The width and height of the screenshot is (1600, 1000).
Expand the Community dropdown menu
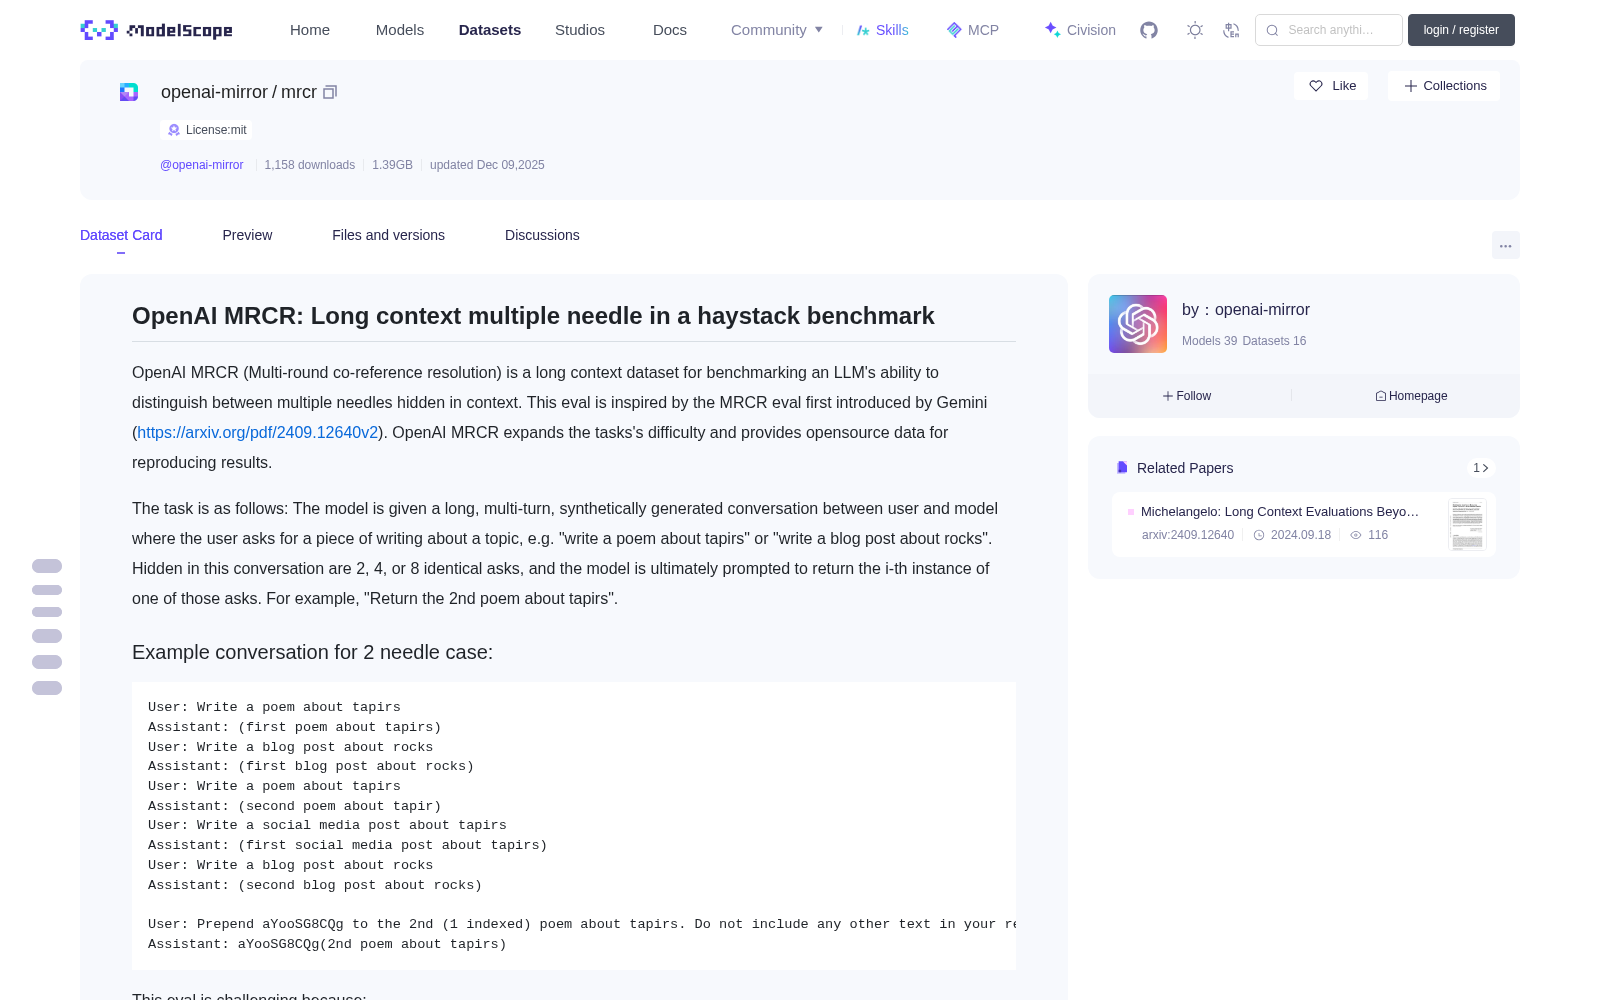777,30
